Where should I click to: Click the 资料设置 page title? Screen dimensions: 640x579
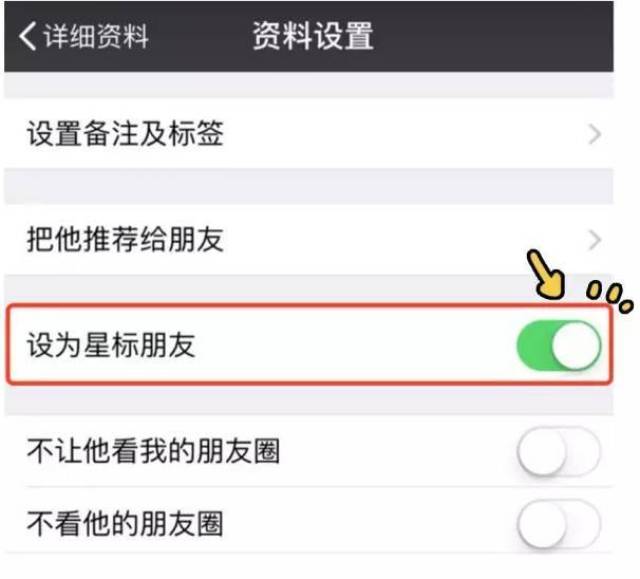pos(313,36)
